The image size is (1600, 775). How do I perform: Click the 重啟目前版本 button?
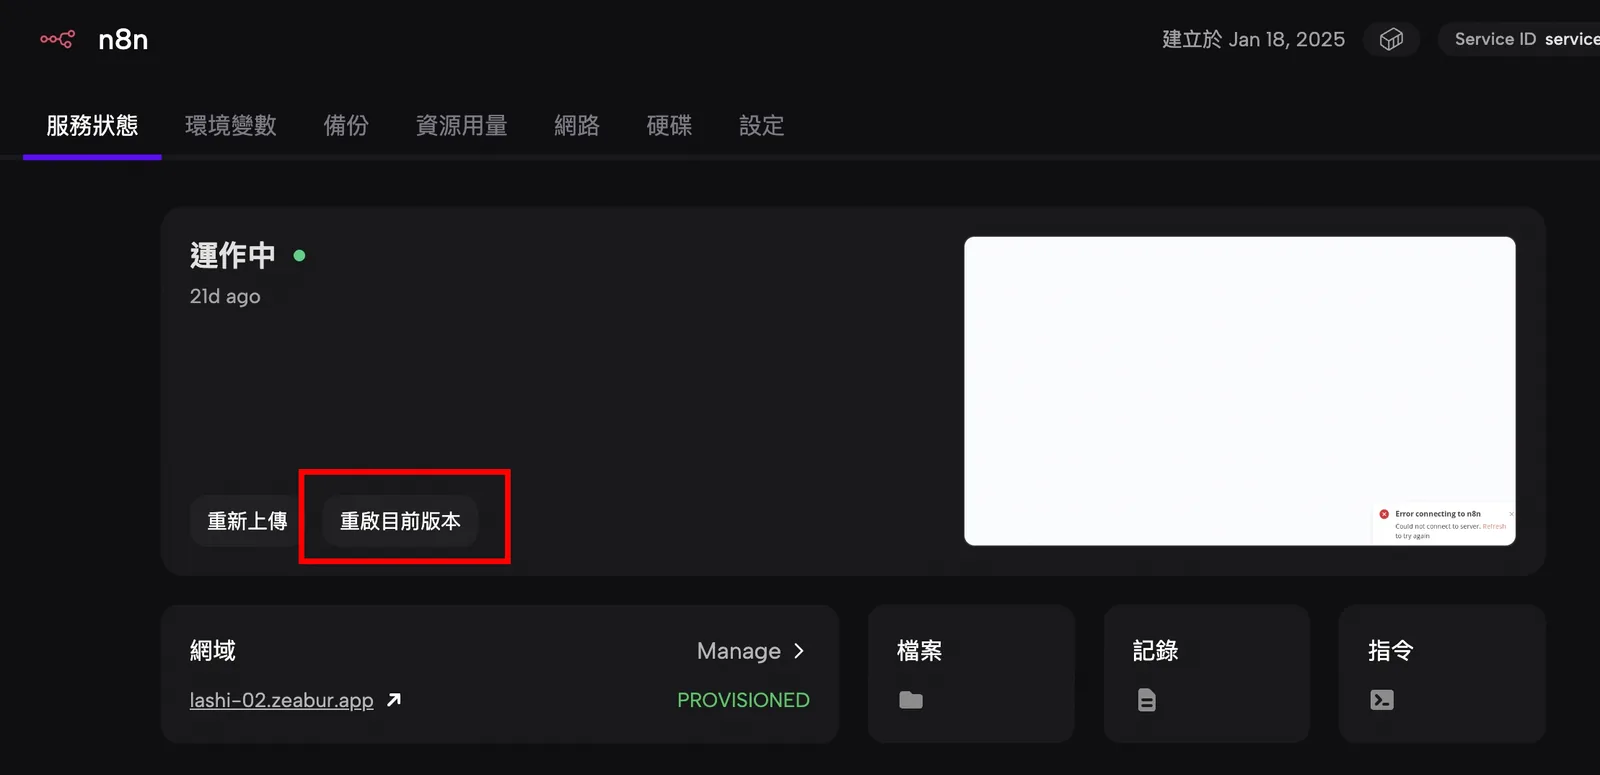(x=400, y=521)
